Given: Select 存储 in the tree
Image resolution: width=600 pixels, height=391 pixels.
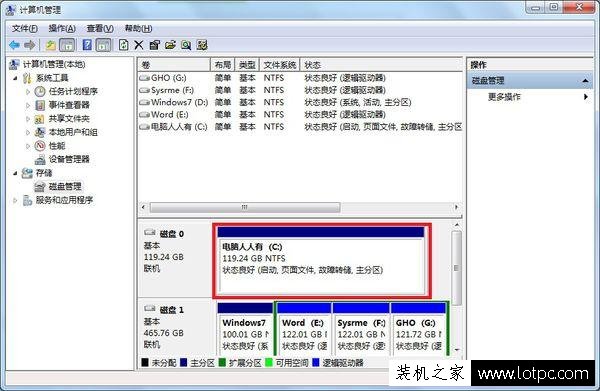Looking at the screenshot, I should 44,173.
